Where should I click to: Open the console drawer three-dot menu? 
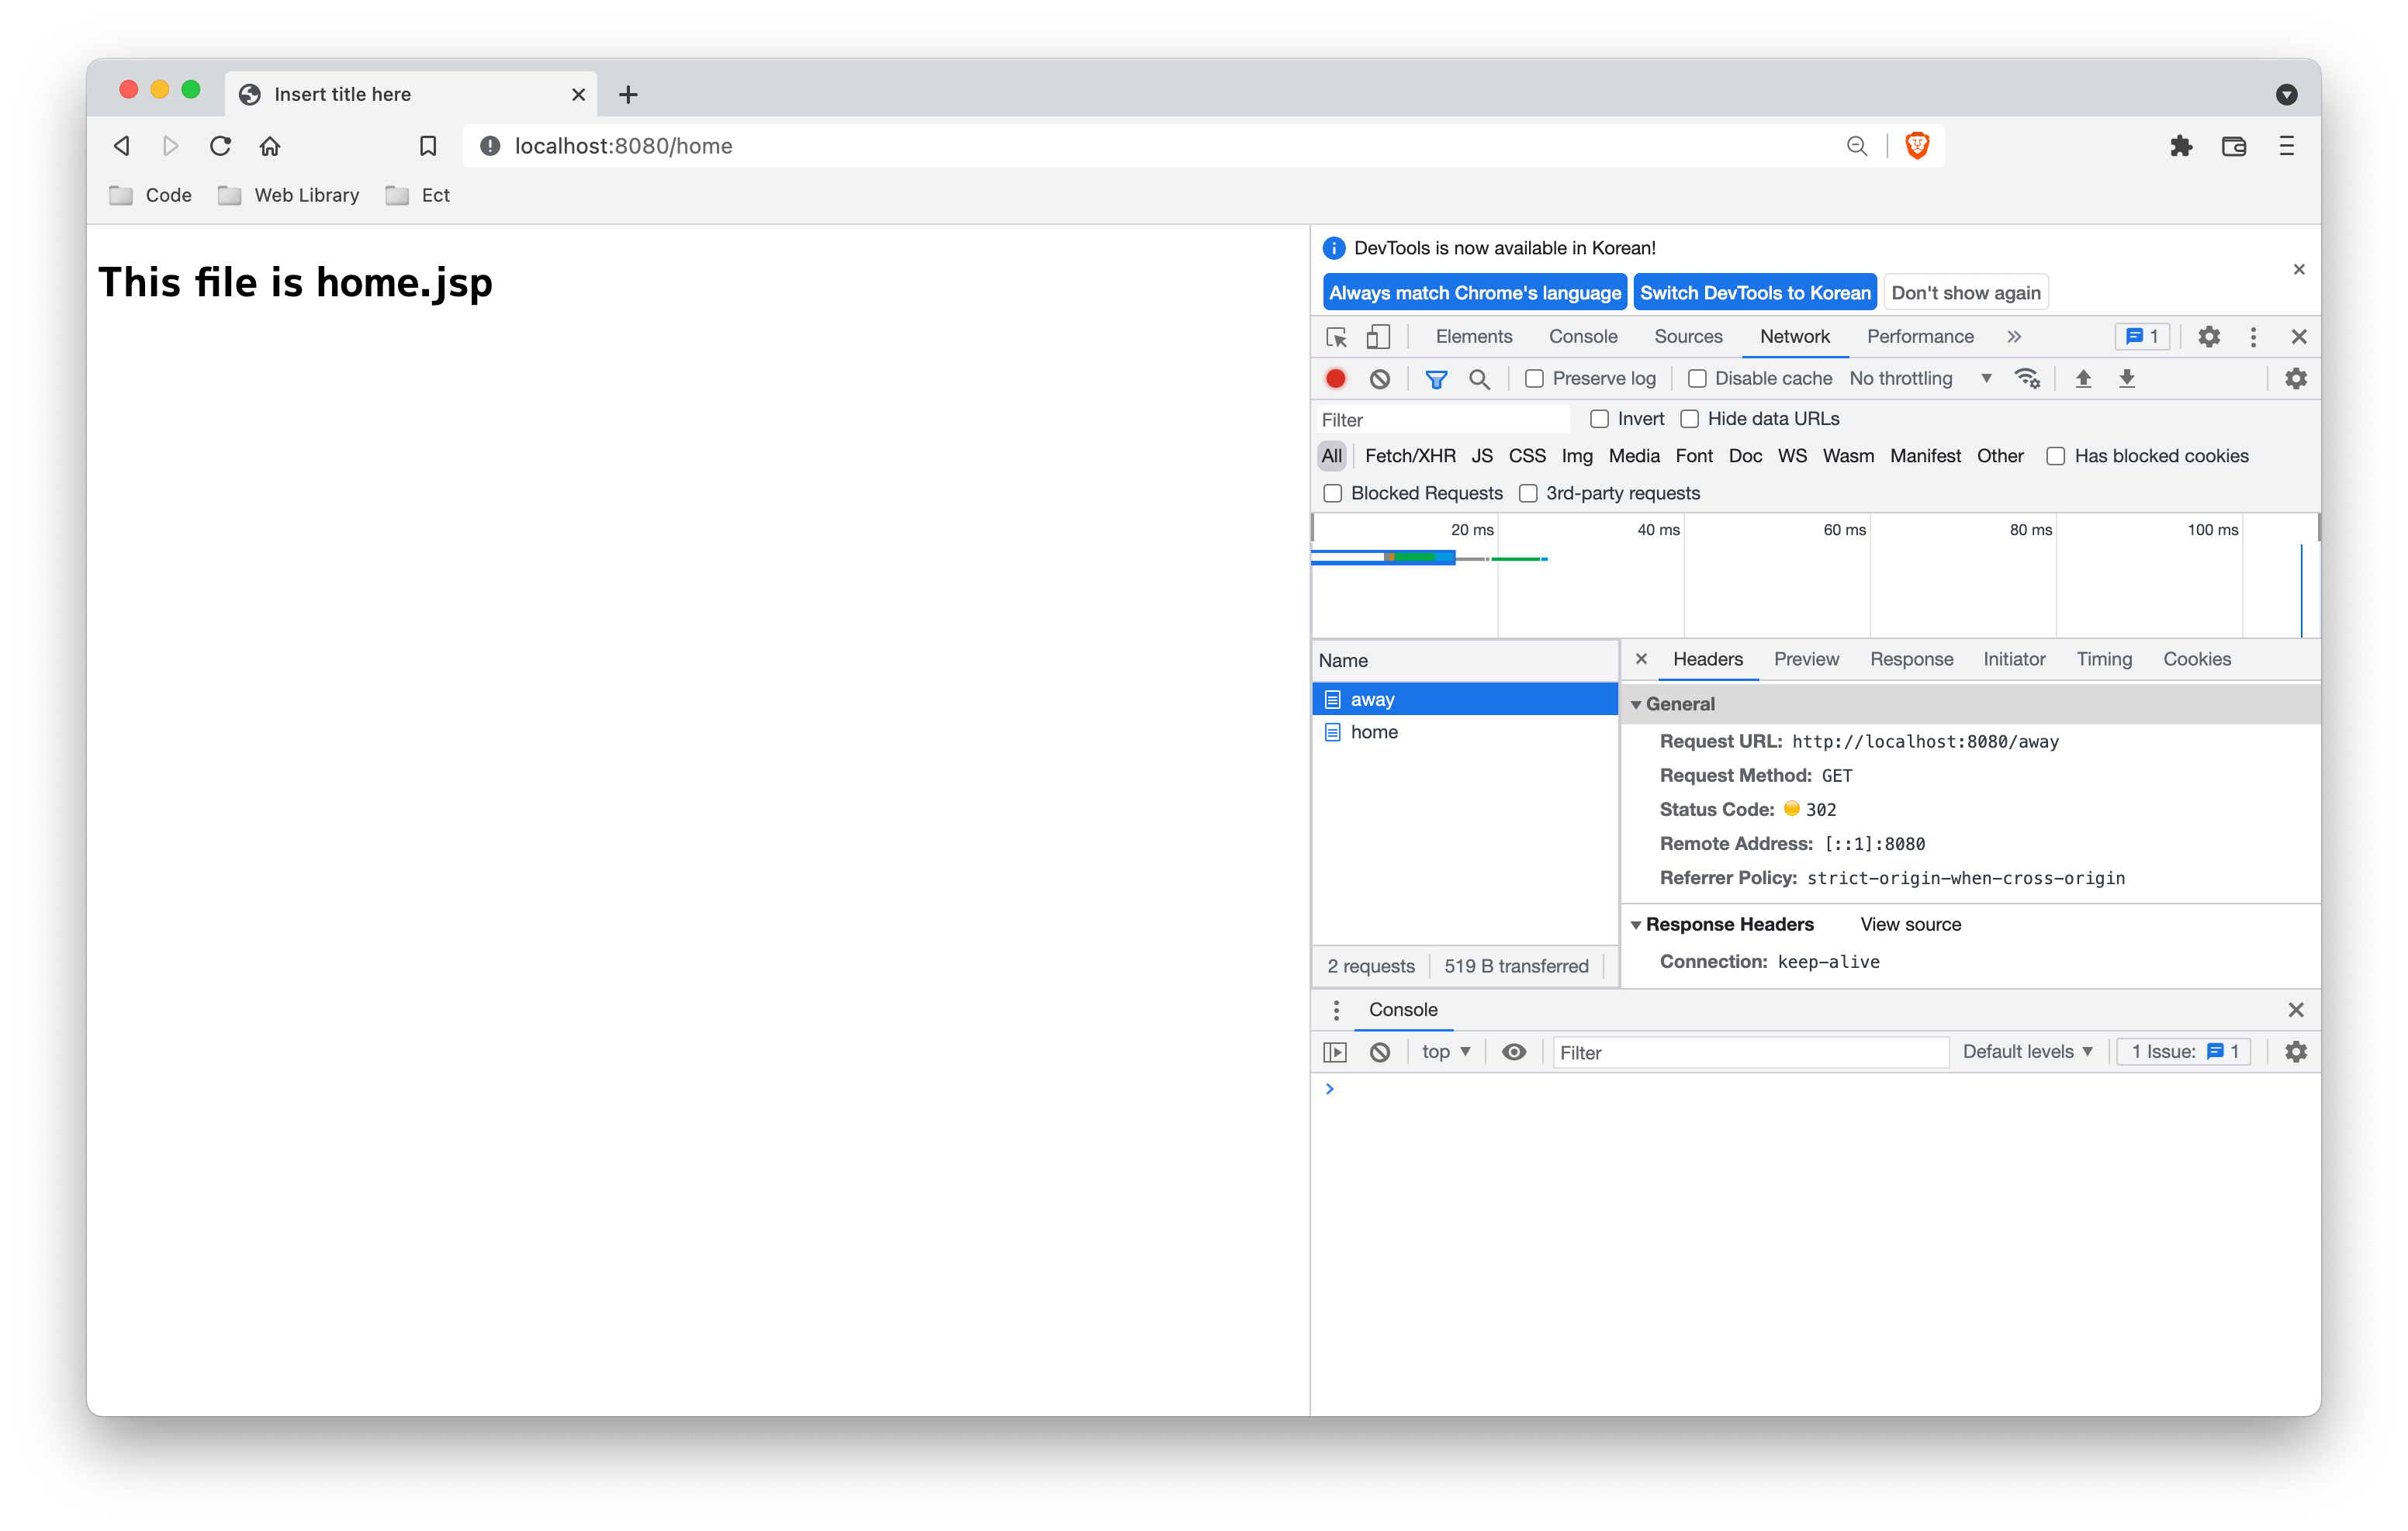click(1336, 1010)
